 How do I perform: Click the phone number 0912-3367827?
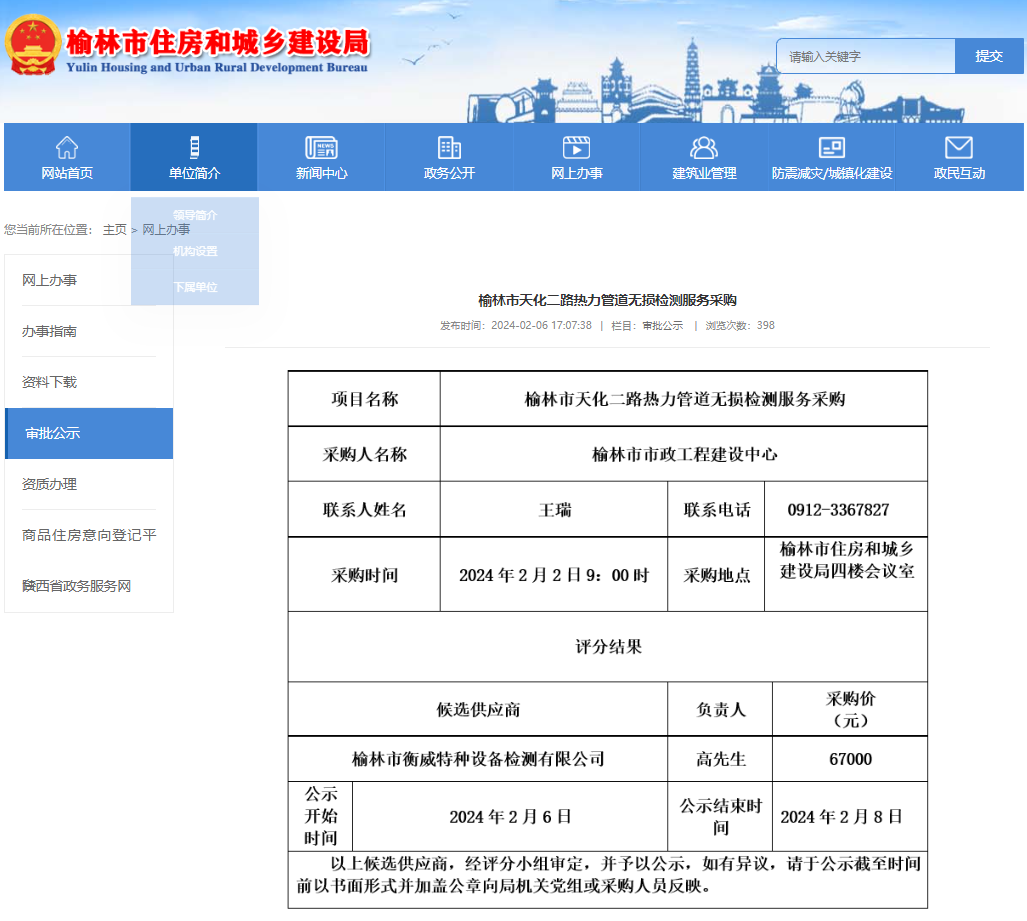click(x=838, y=510)
